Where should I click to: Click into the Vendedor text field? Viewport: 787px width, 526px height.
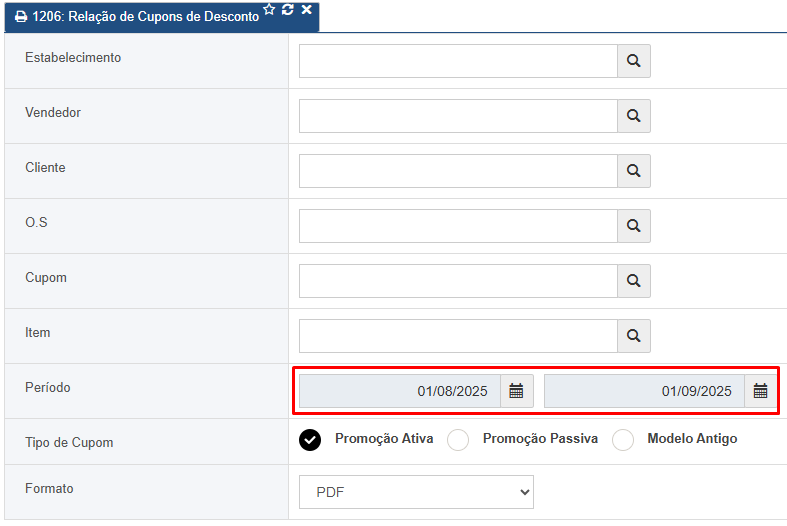tap(458, 116)
